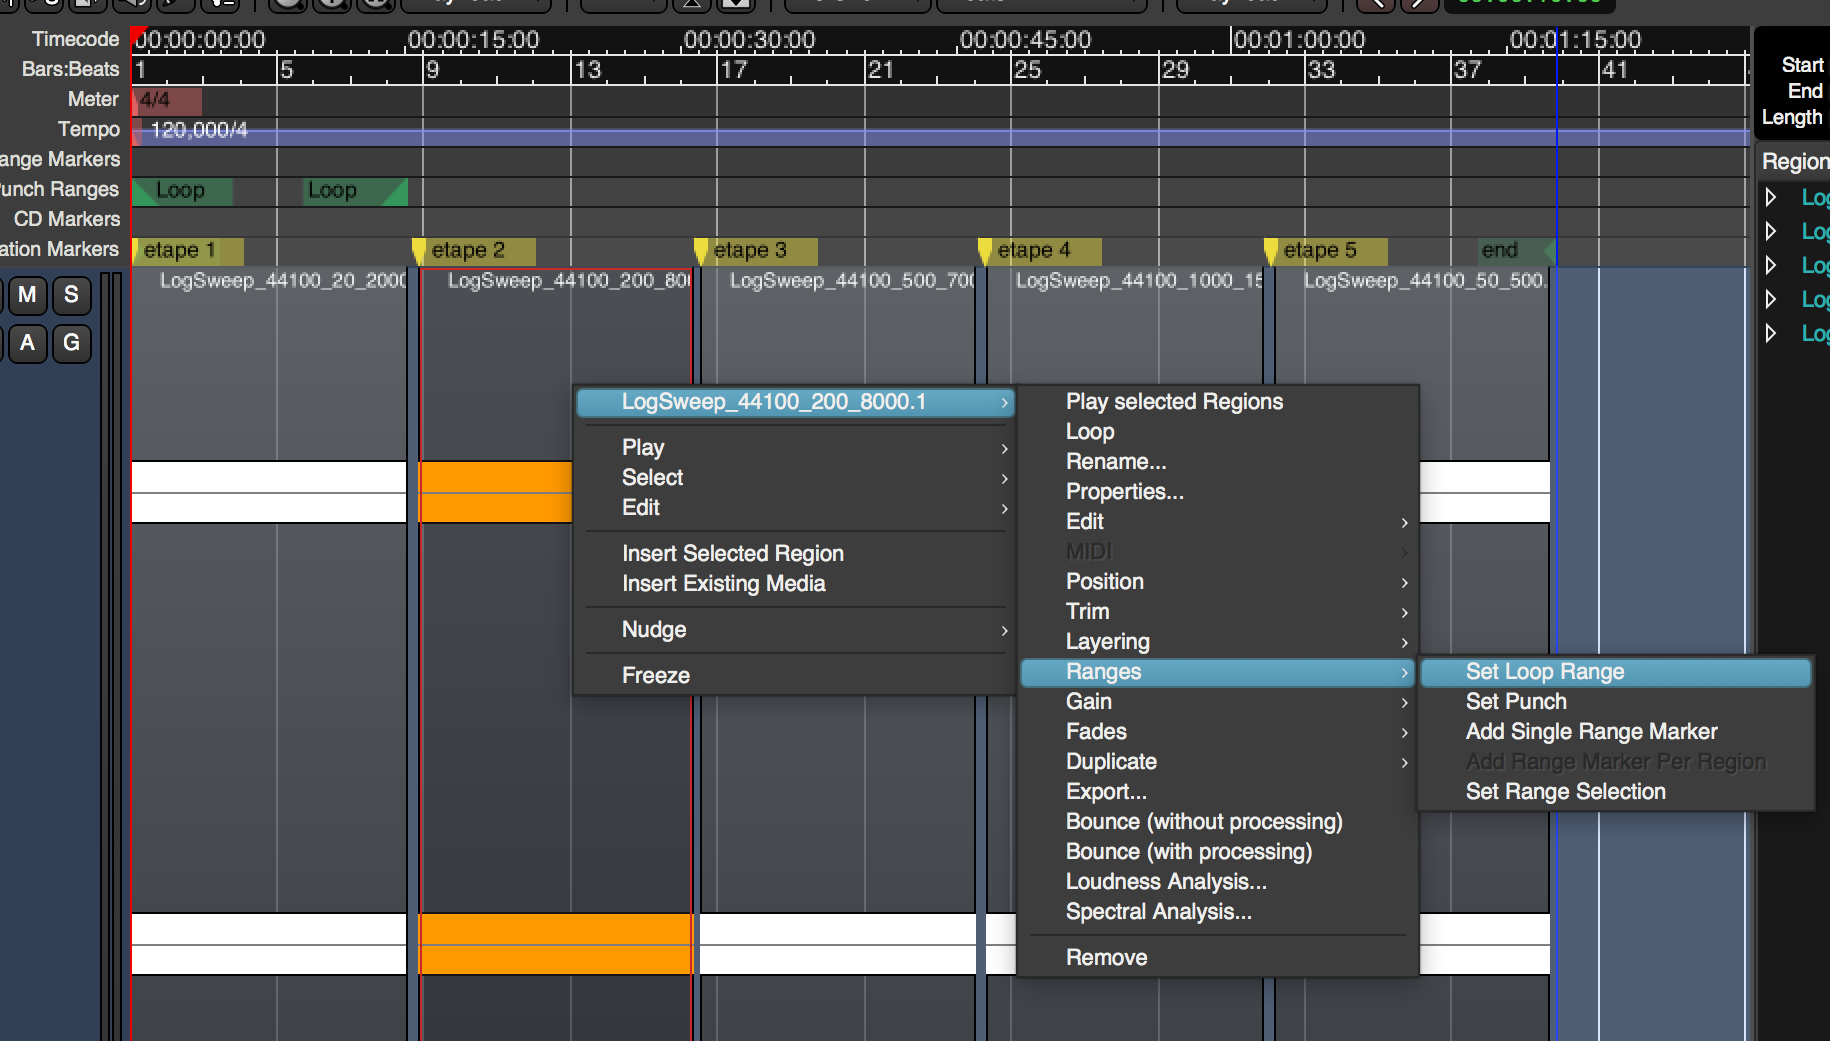Select the leftmost Loop range marker
Viewport: 1830px width, 1041px height.
coord(180,190)
